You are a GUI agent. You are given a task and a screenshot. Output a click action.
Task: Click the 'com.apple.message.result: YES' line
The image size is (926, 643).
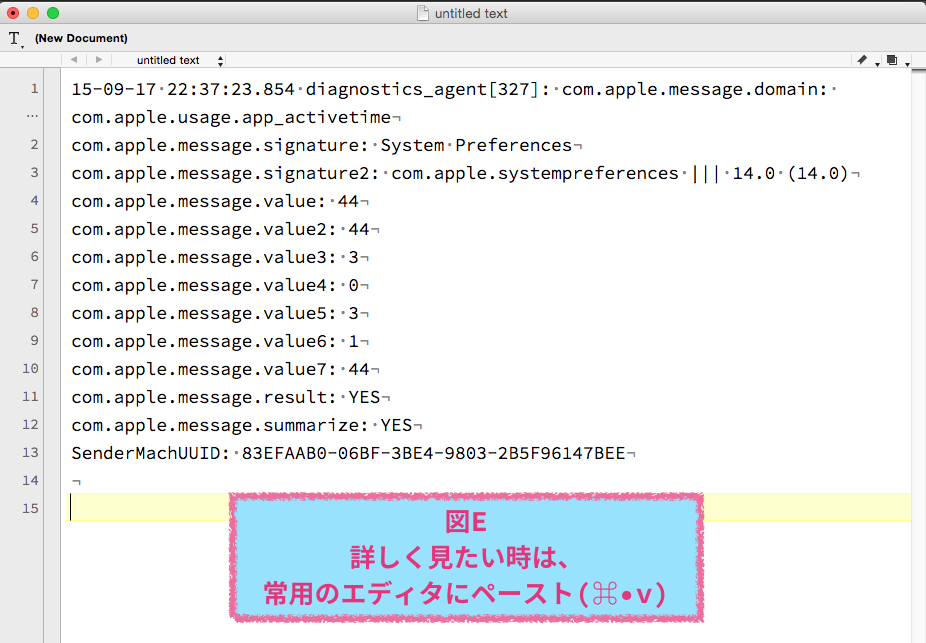[226, 397]
